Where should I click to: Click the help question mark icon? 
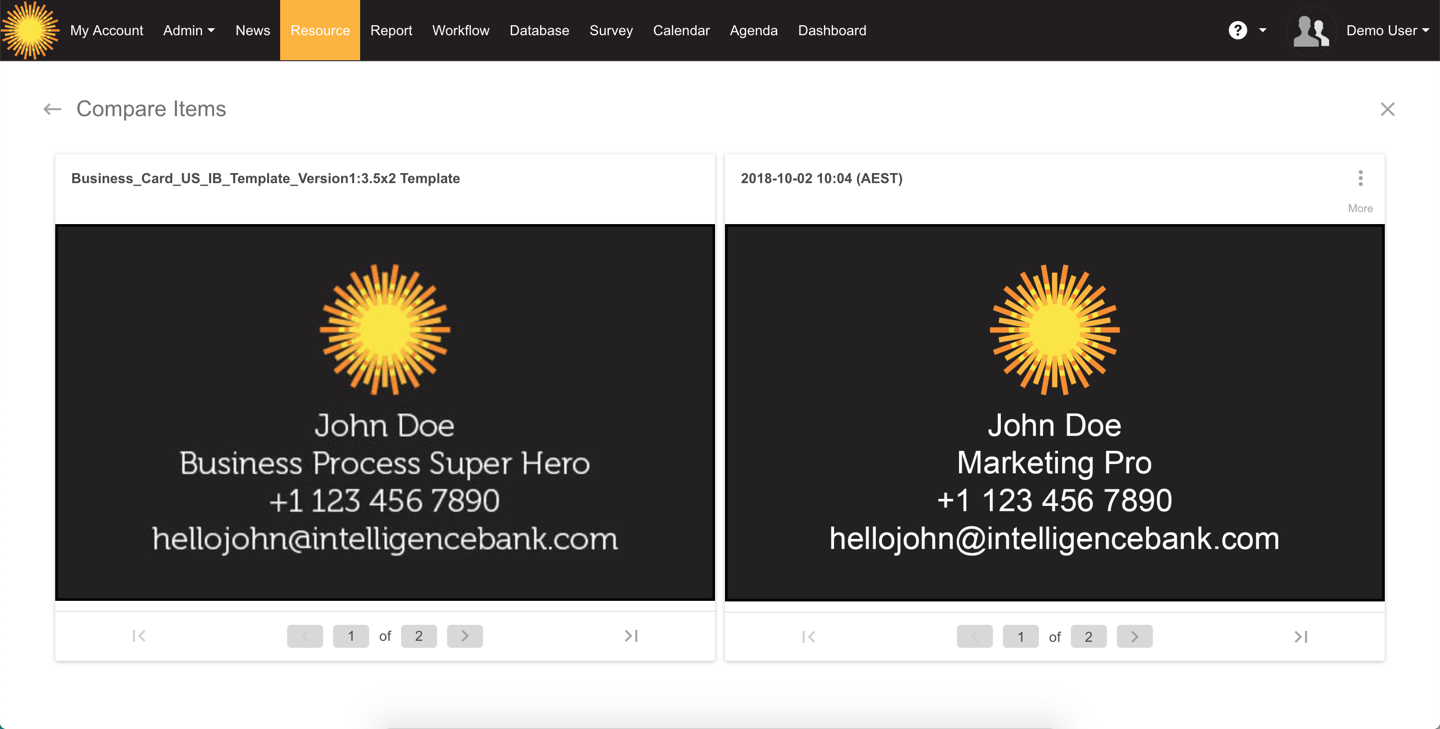pyautogui.click(x=1238, y=30)
